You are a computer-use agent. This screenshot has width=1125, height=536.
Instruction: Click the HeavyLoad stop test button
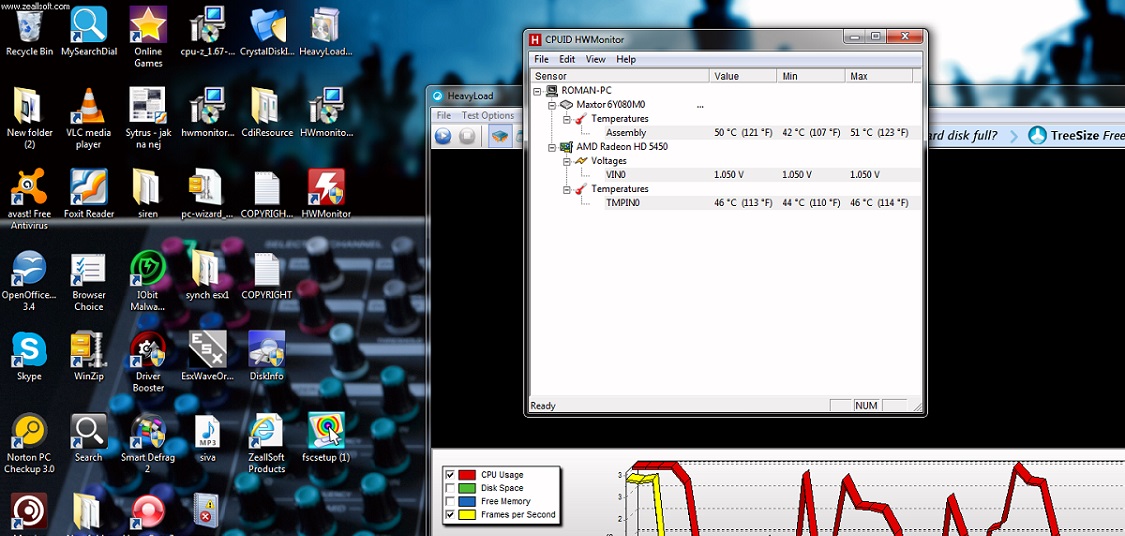click(x=467, y=136)
